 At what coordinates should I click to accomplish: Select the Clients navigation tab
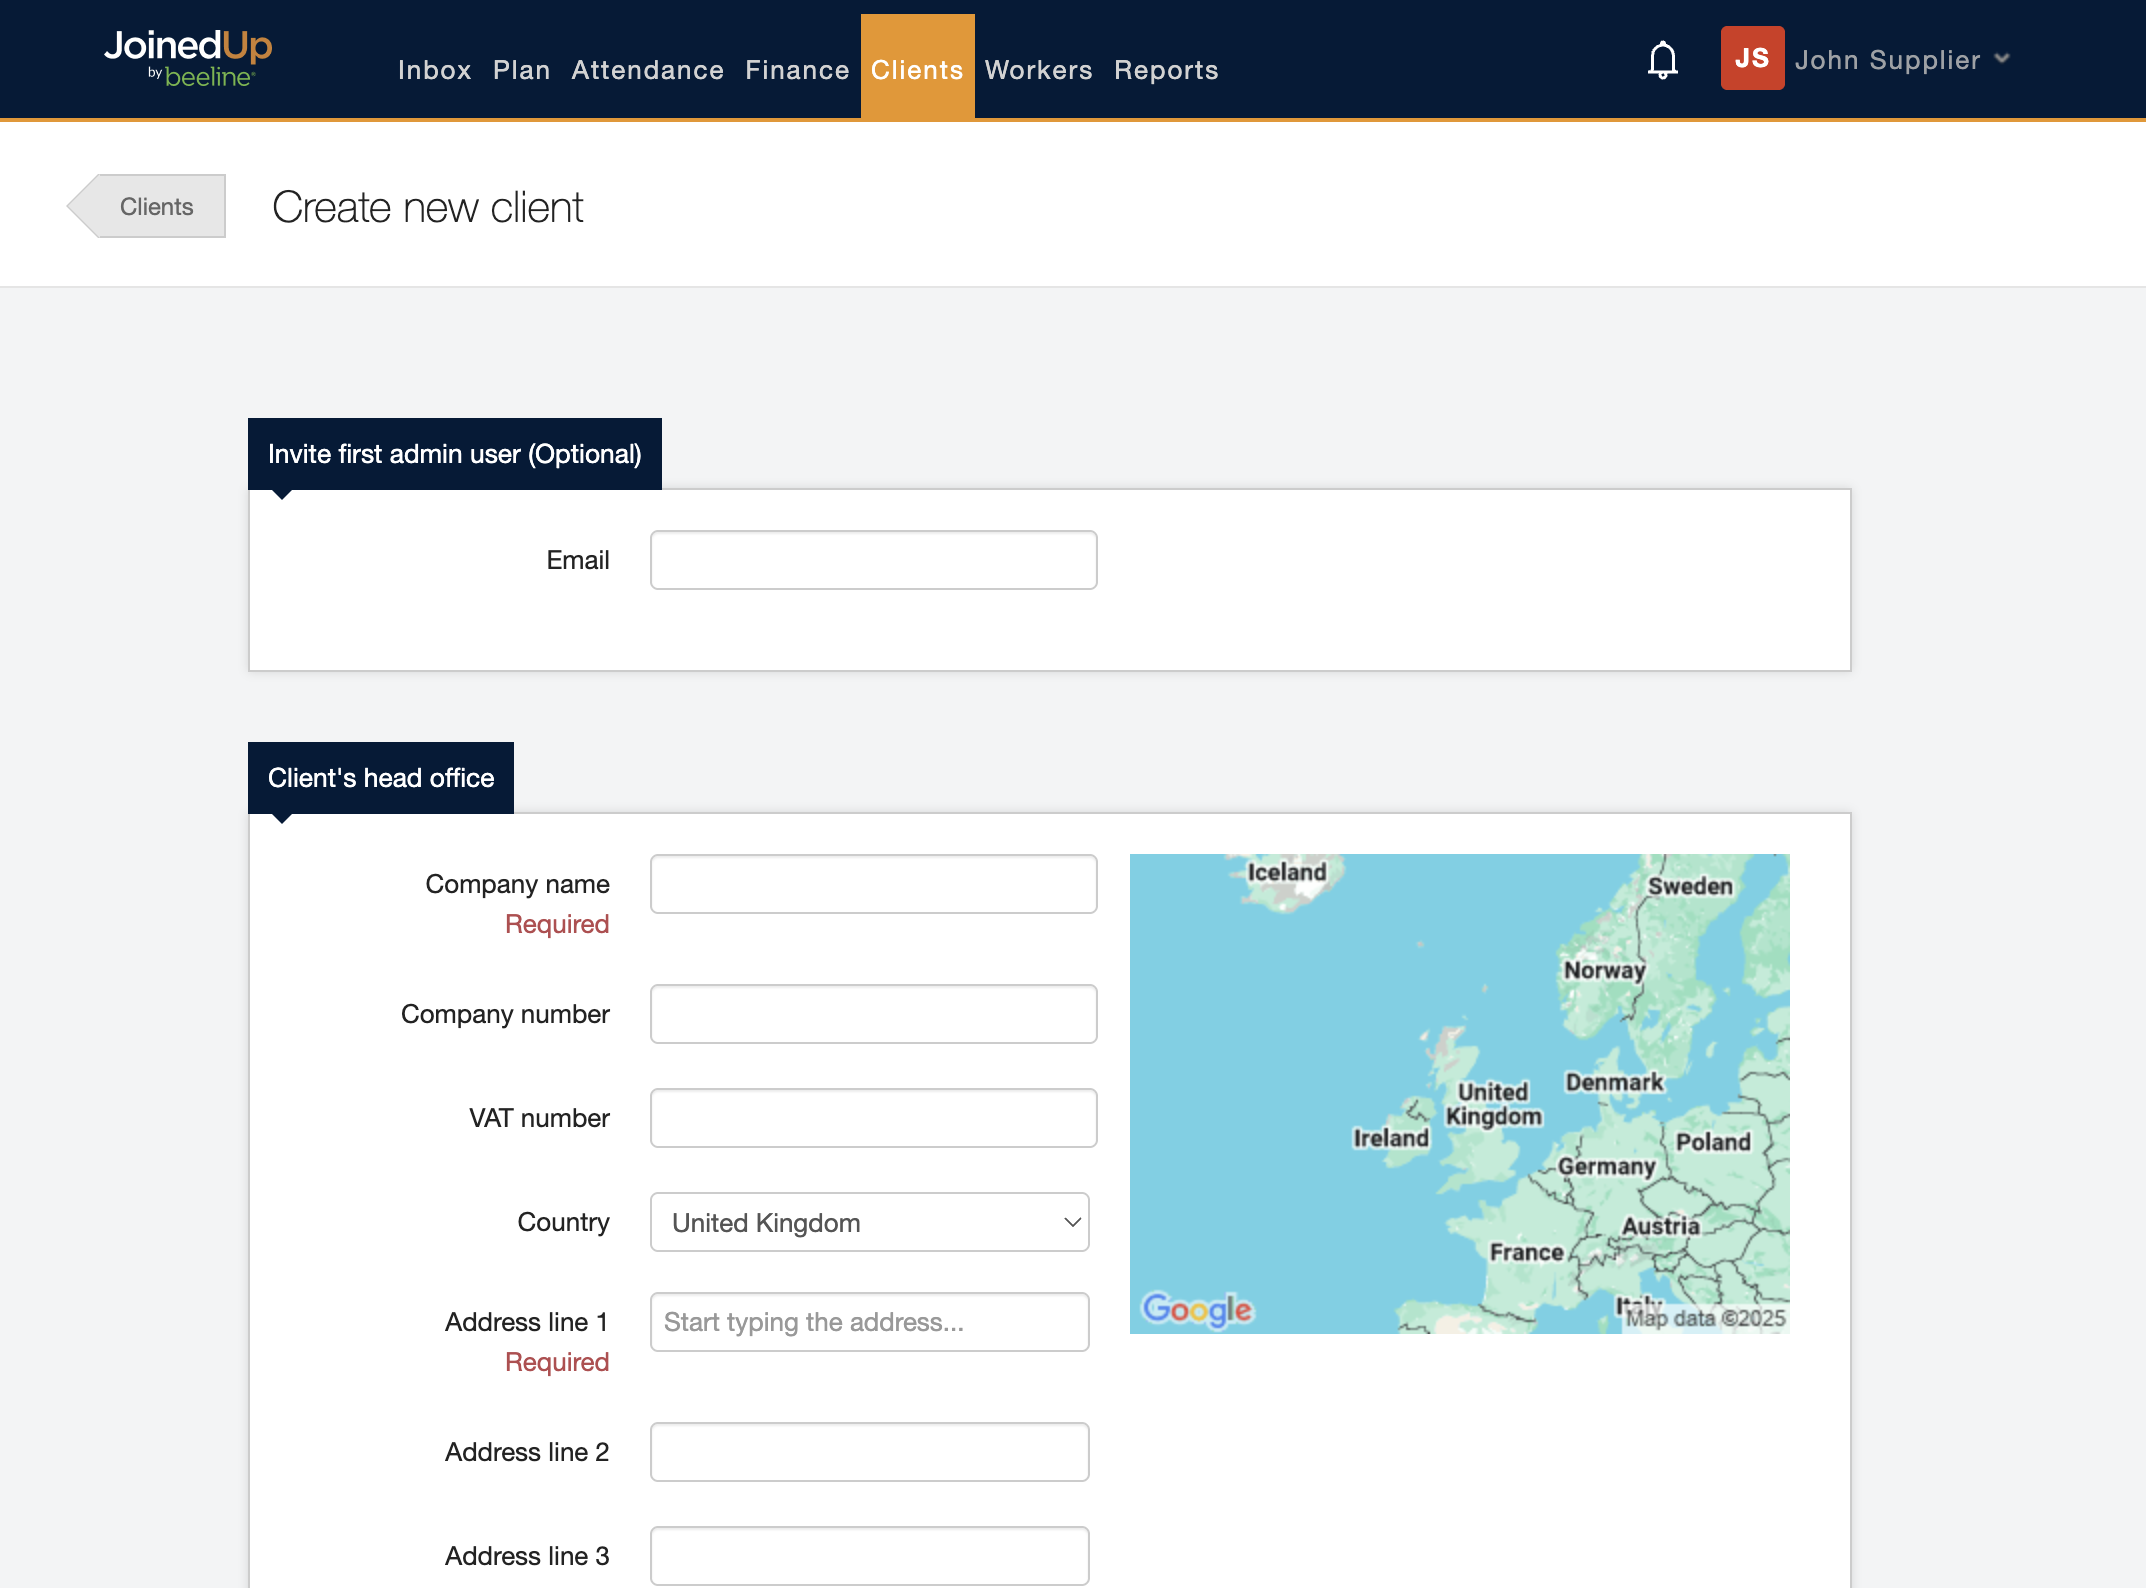point(917,70)
